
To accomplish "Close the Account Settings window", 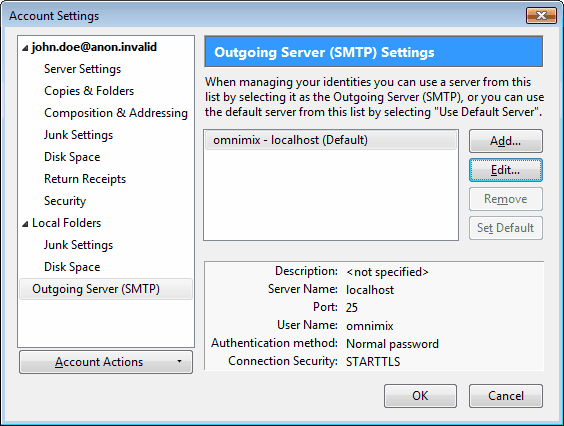I will 541,15.
